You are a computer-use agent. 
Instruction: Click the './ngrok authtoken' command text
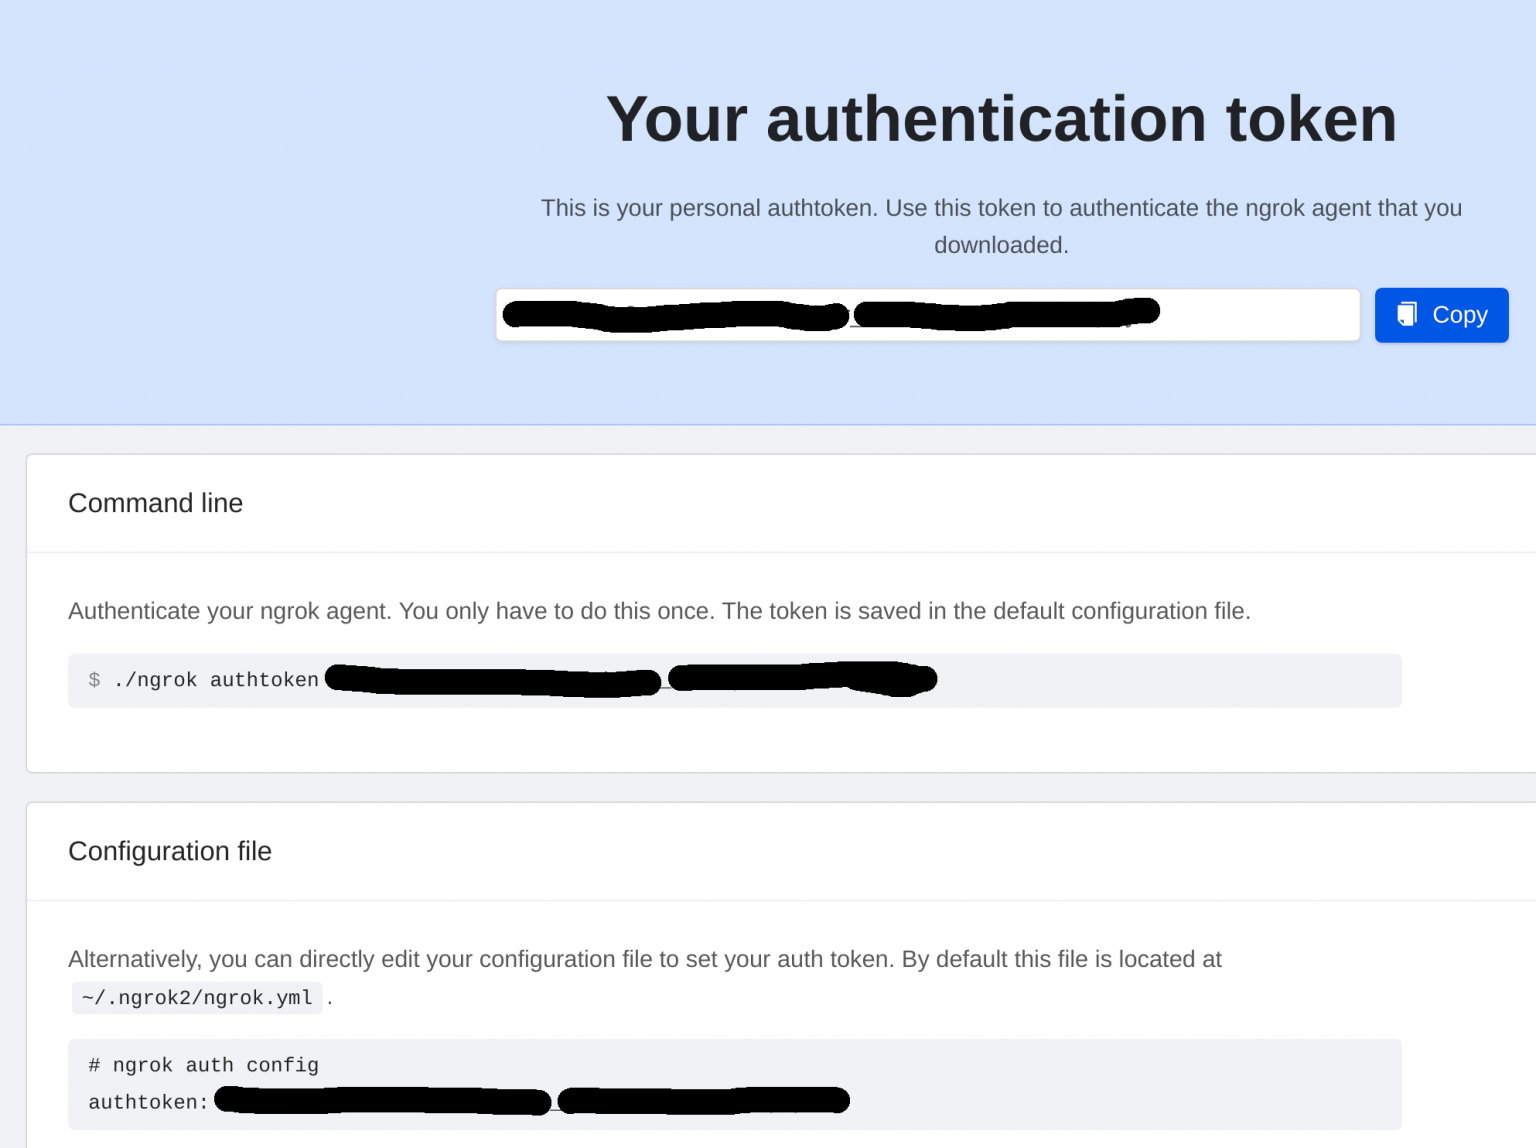pos(216,680)
